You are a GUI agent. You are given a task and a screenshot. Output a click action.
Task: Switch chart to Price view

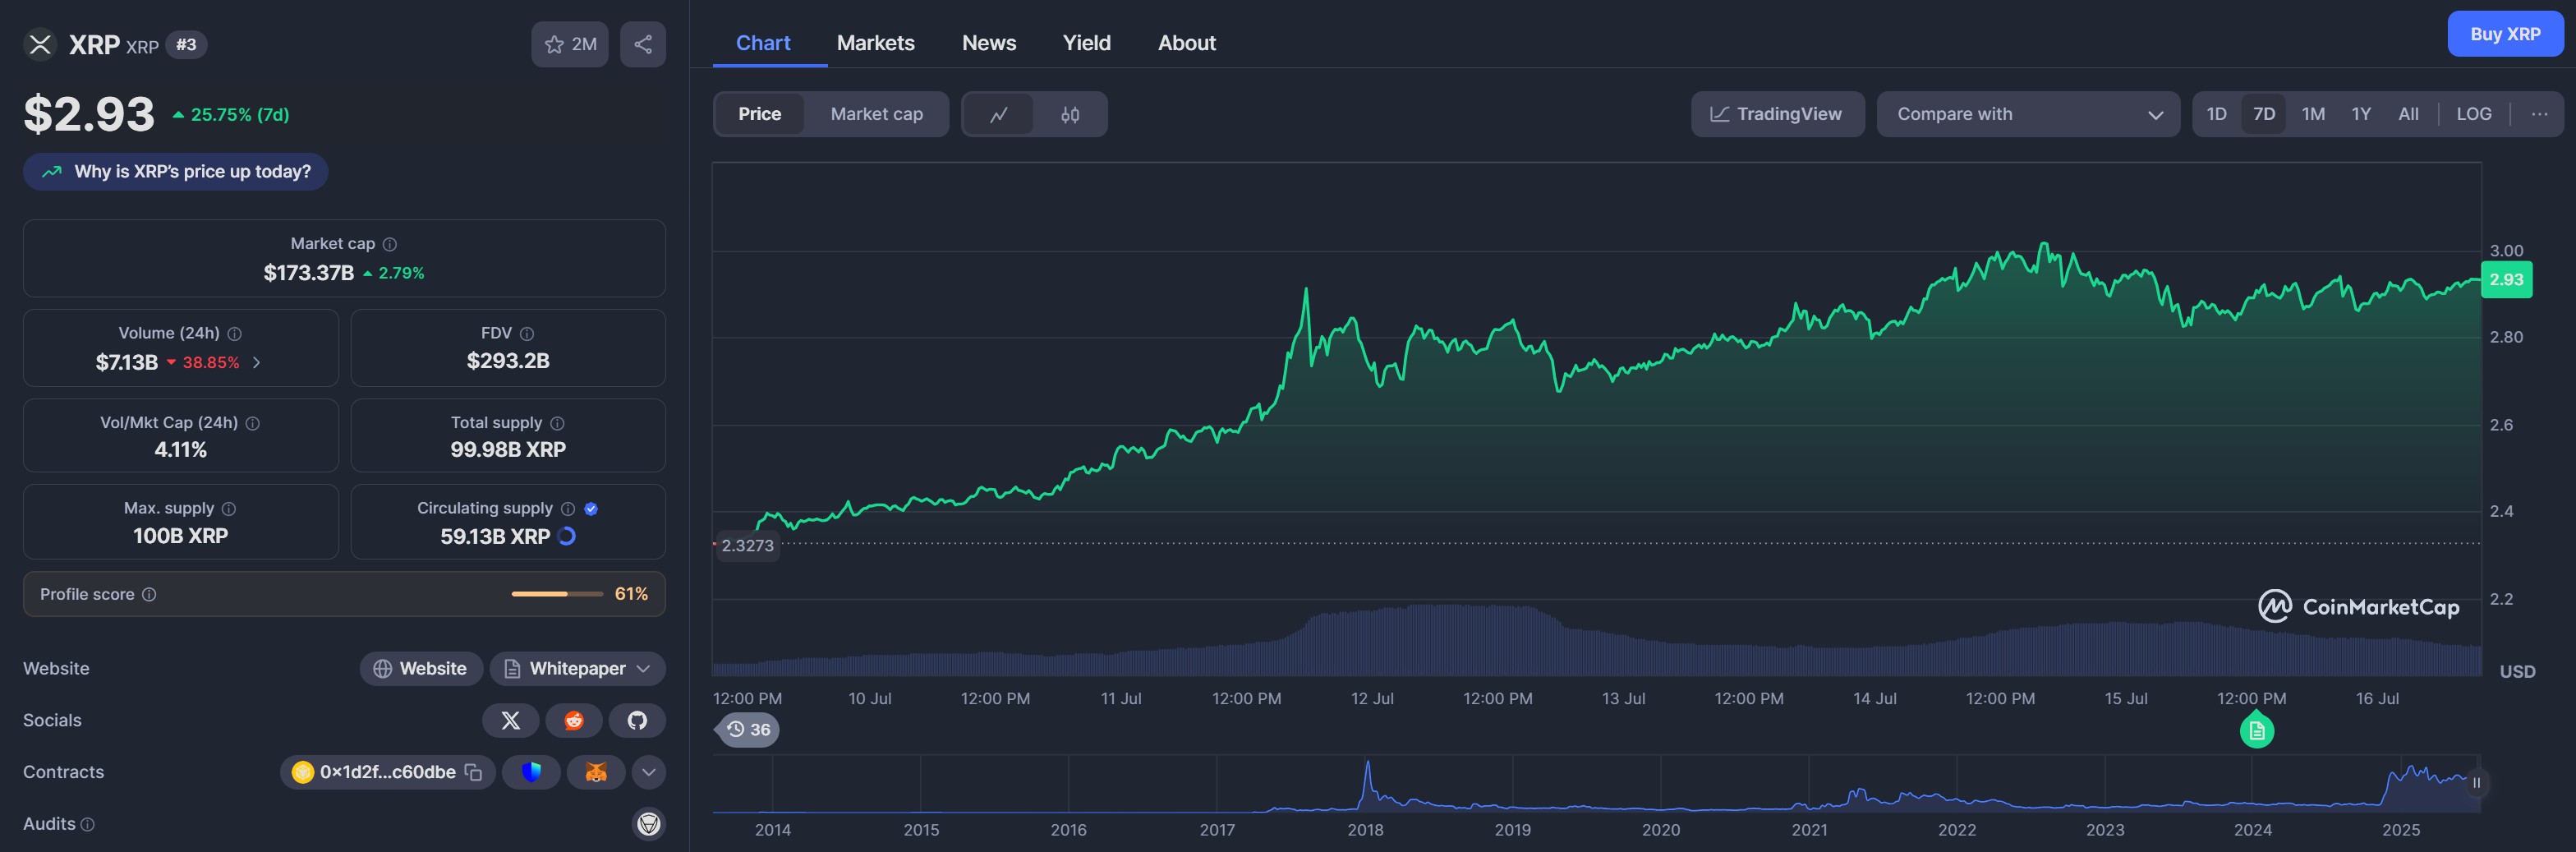click(x=760, y=114)
